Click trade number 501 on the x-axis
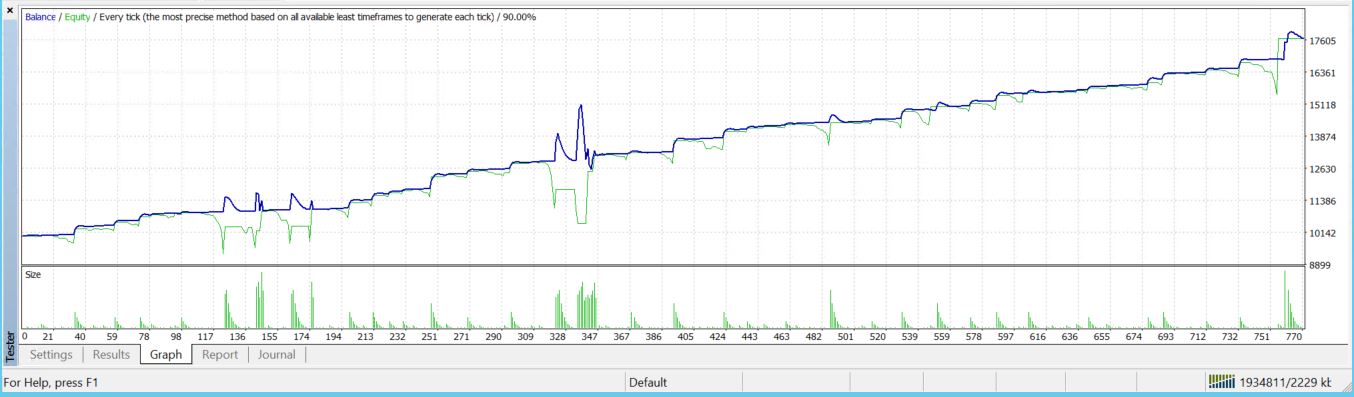The image size is (1354, 397). click(x=845, y=337)
